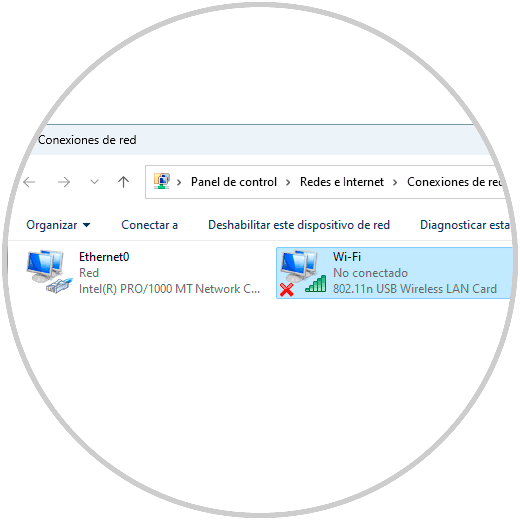The height and width of the screenshot is (520, 520).
Task: Select the green Wi-Fi signal bars icon
Action: [316, 284]
